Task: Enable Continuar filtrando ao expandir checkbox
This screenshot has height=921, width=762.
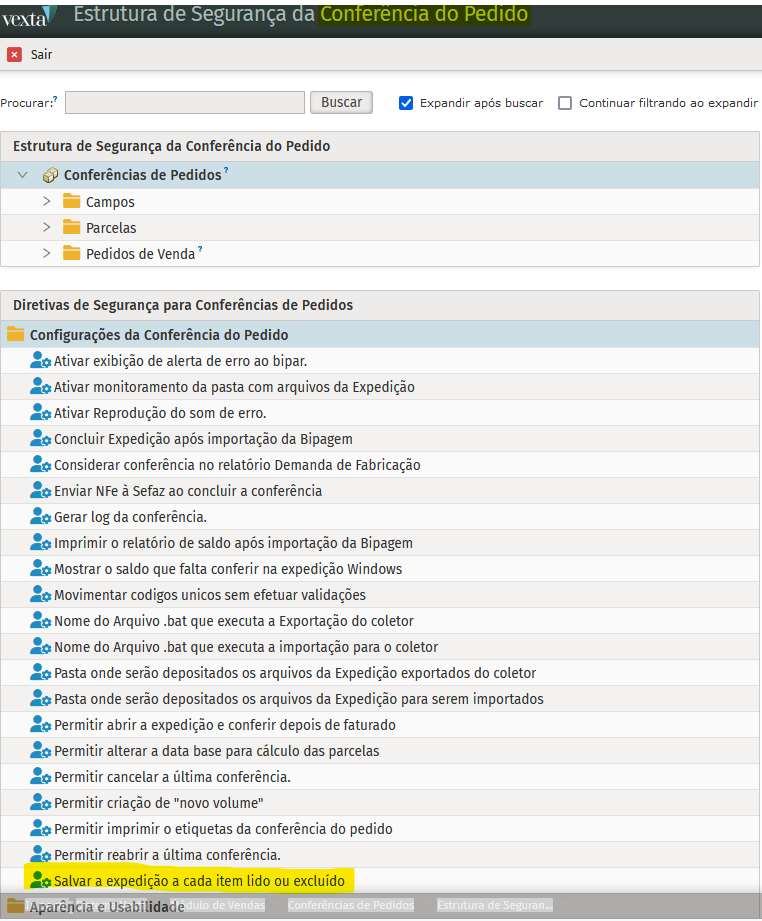Action: [x=565, y=103]
